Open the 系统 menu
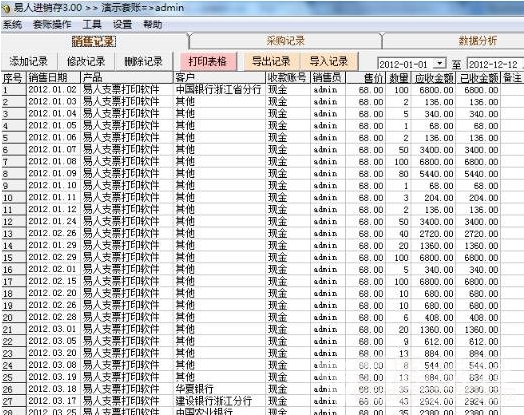524x415 pixels. (12, 25)
